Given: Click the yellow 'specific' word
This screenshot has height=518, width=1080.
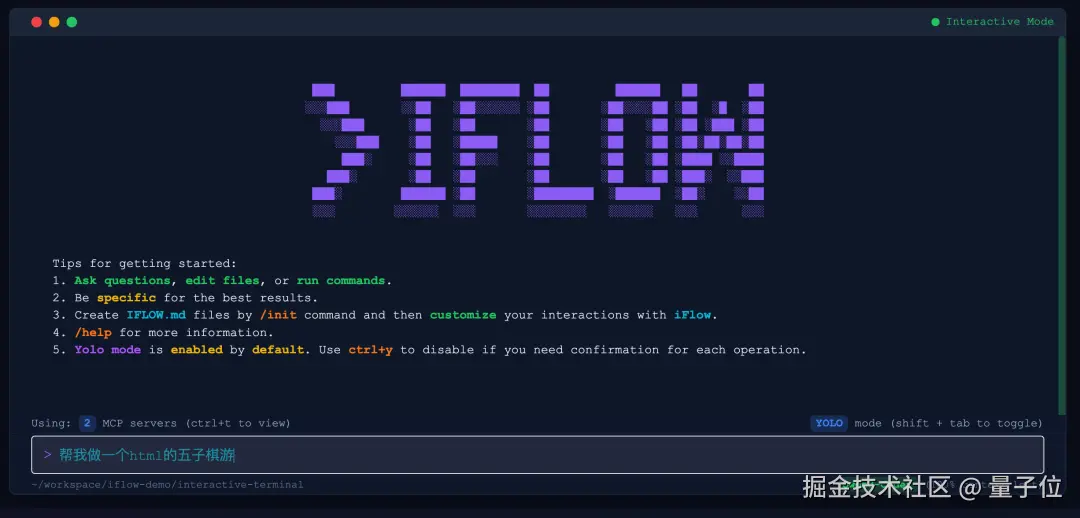Looking at the screenshot, I should [x=127, y=298].
